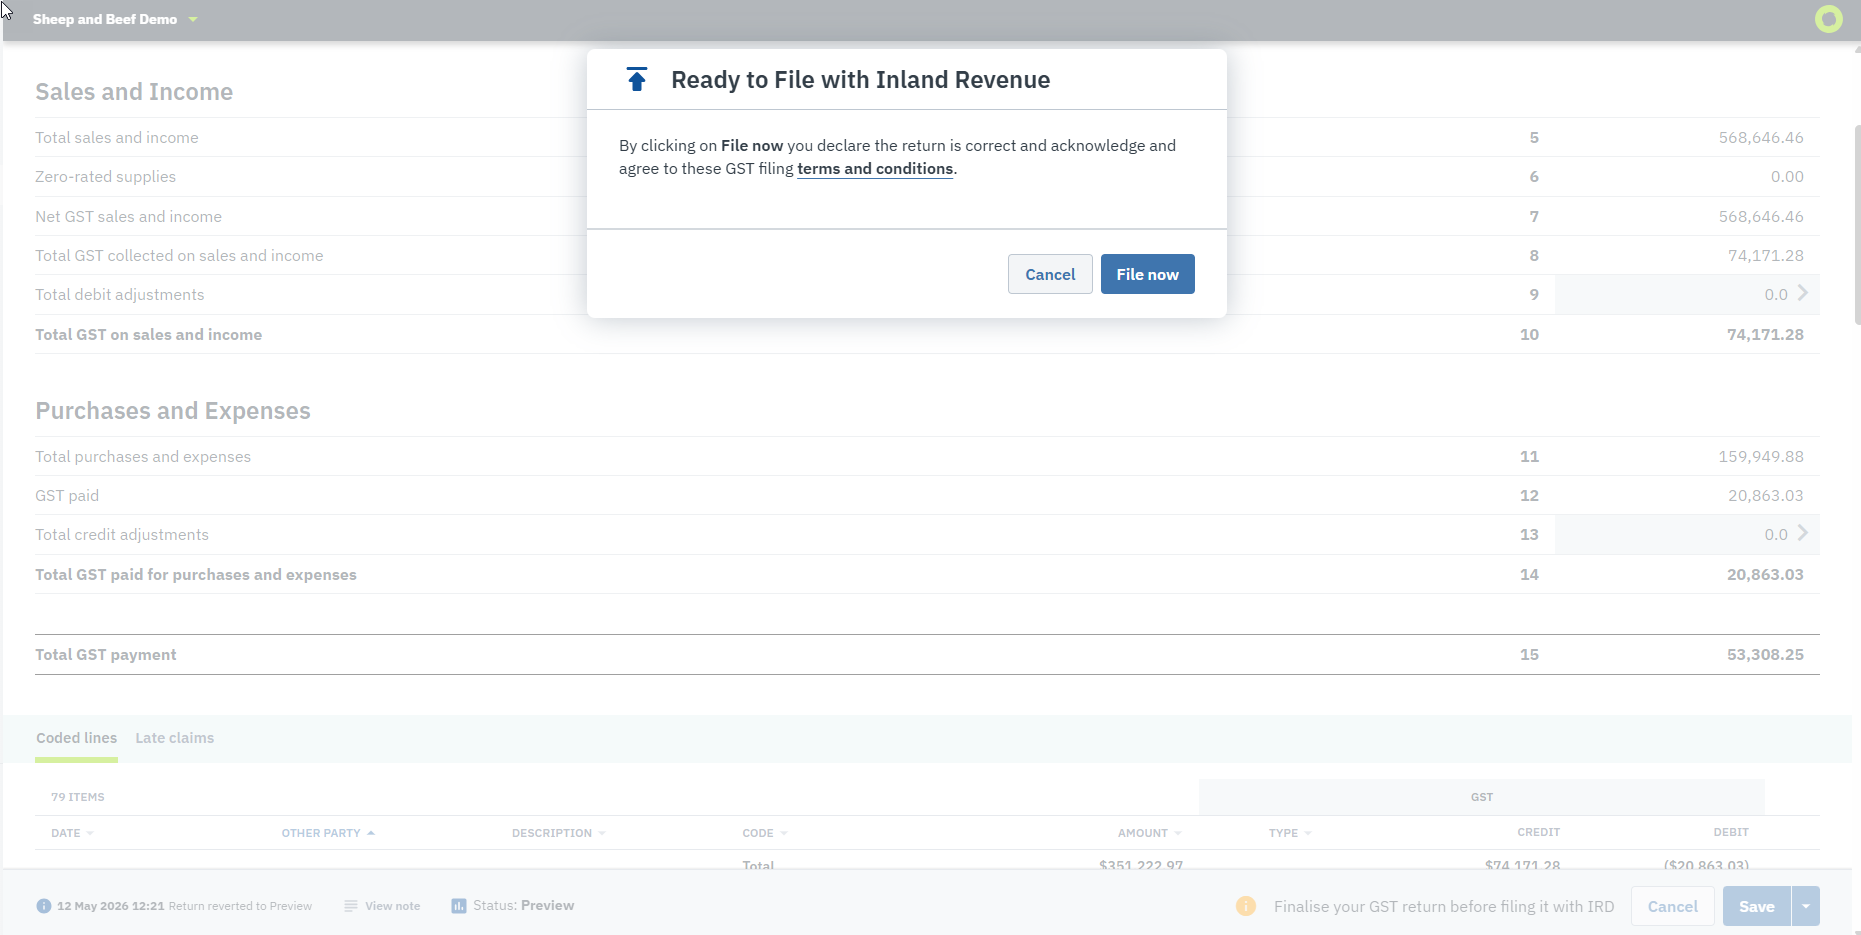Screen dimensions: 1861x935
Task: Click the View note icon
Action: click(x=350, y=906)
